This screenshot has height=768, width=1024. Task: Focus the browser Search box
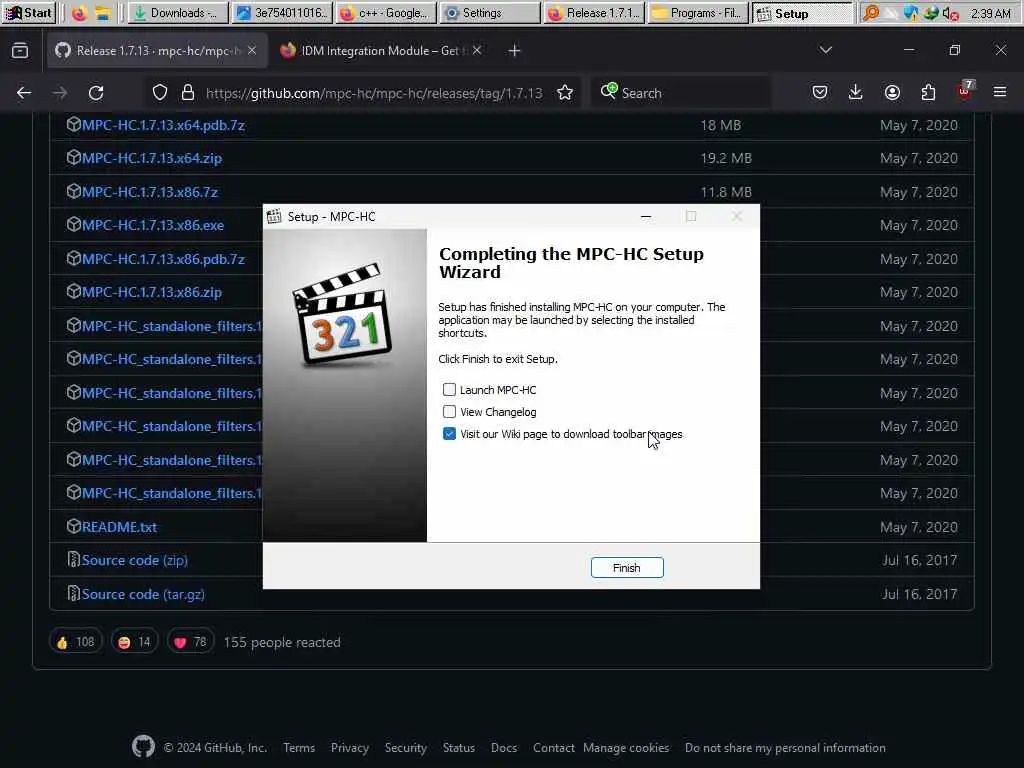coord(682,93)
